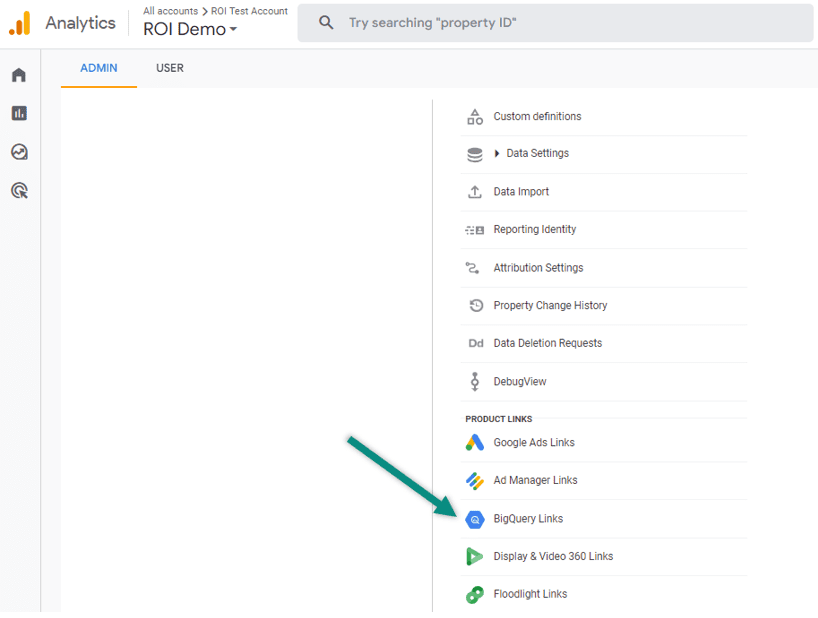
Task: Open the Home icon in sidebar
Action: [x=19, y=75]
